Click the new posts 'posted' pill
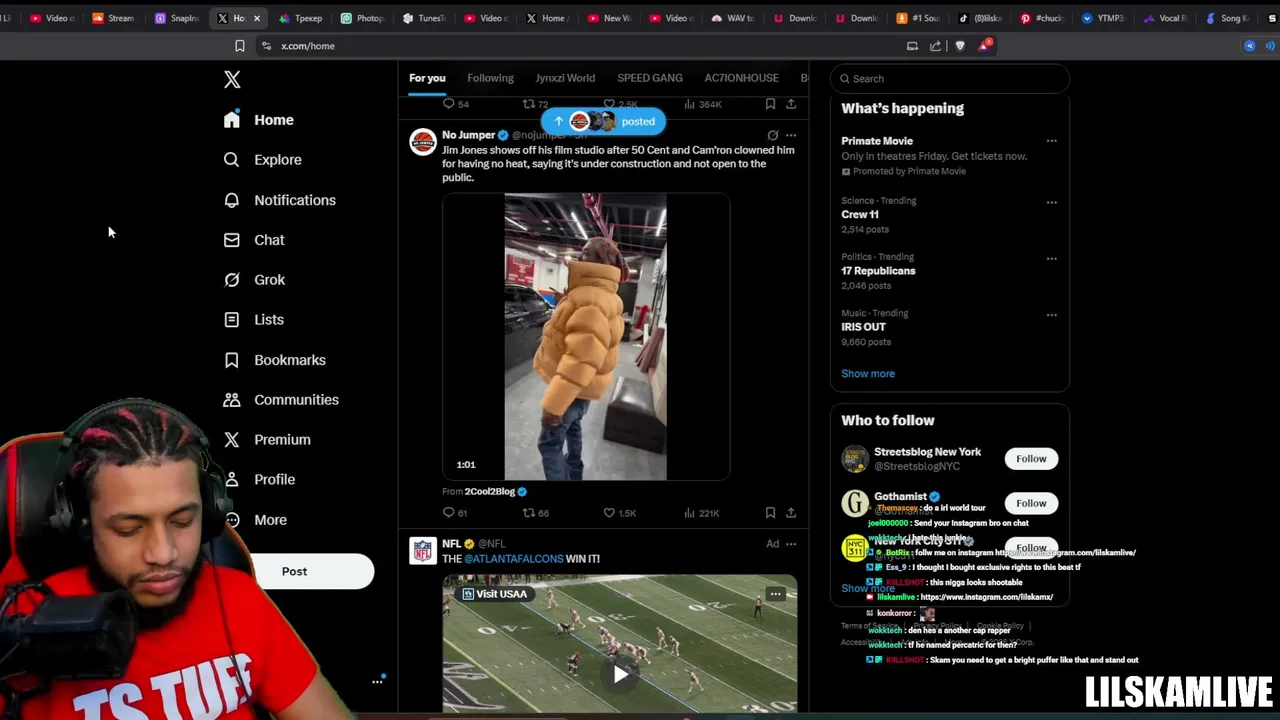Screen dimensions: 1280x720 click(603, 122)
